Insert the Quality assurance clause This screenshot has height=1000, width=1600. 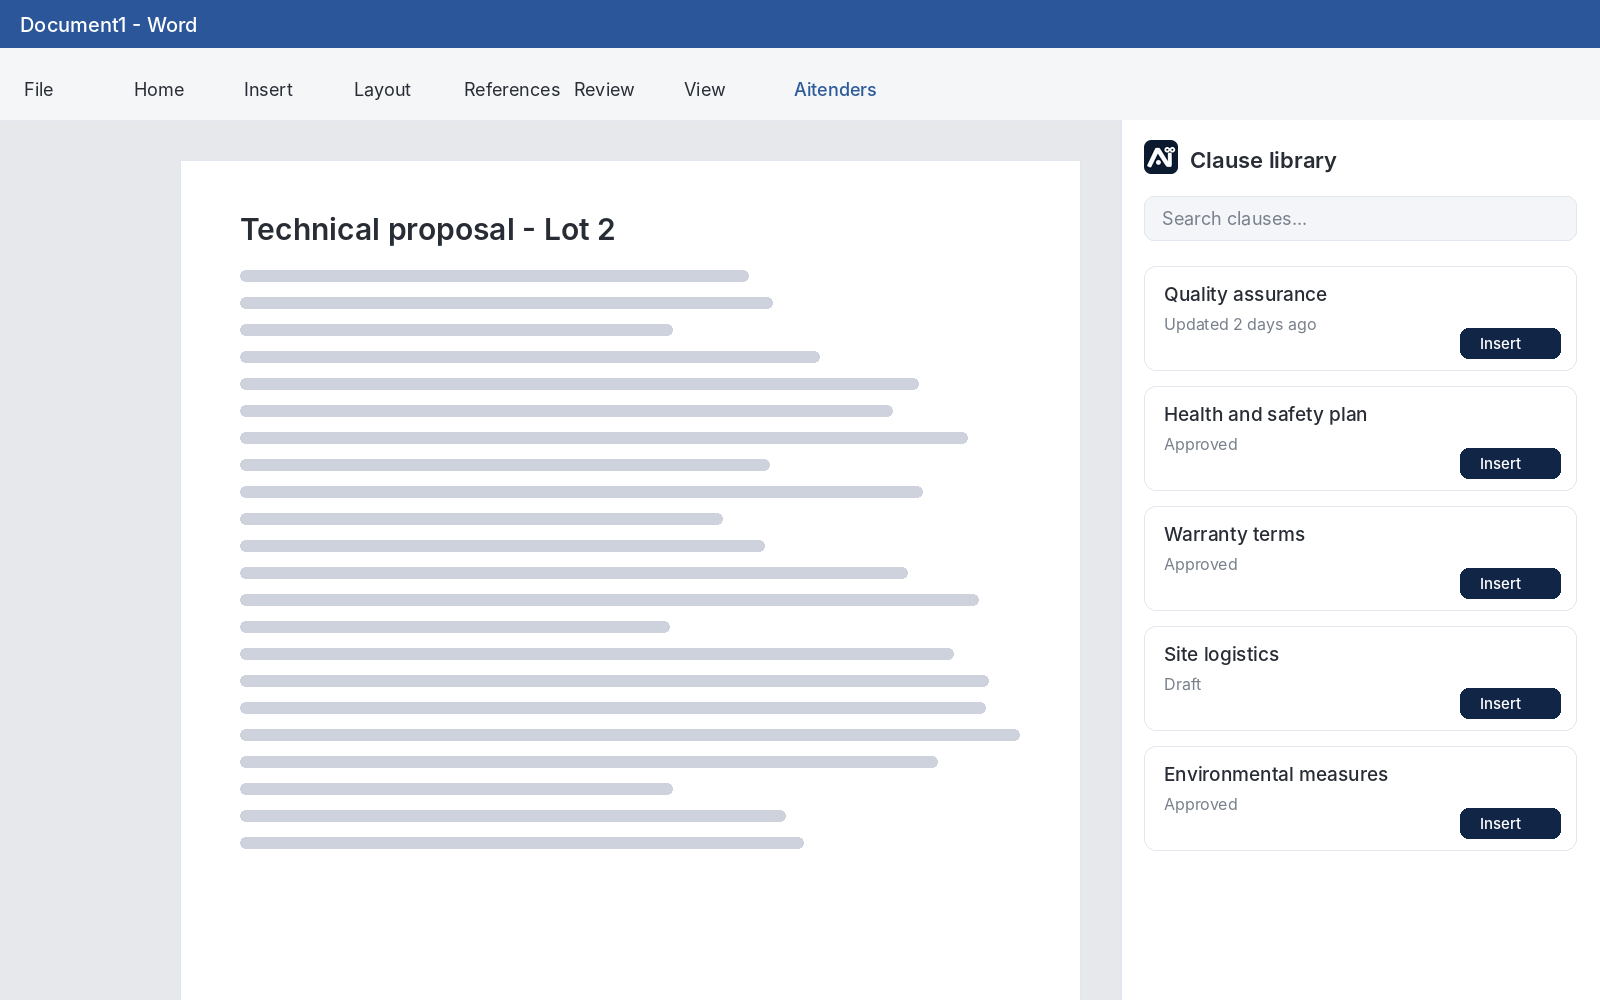(1510, 344)
